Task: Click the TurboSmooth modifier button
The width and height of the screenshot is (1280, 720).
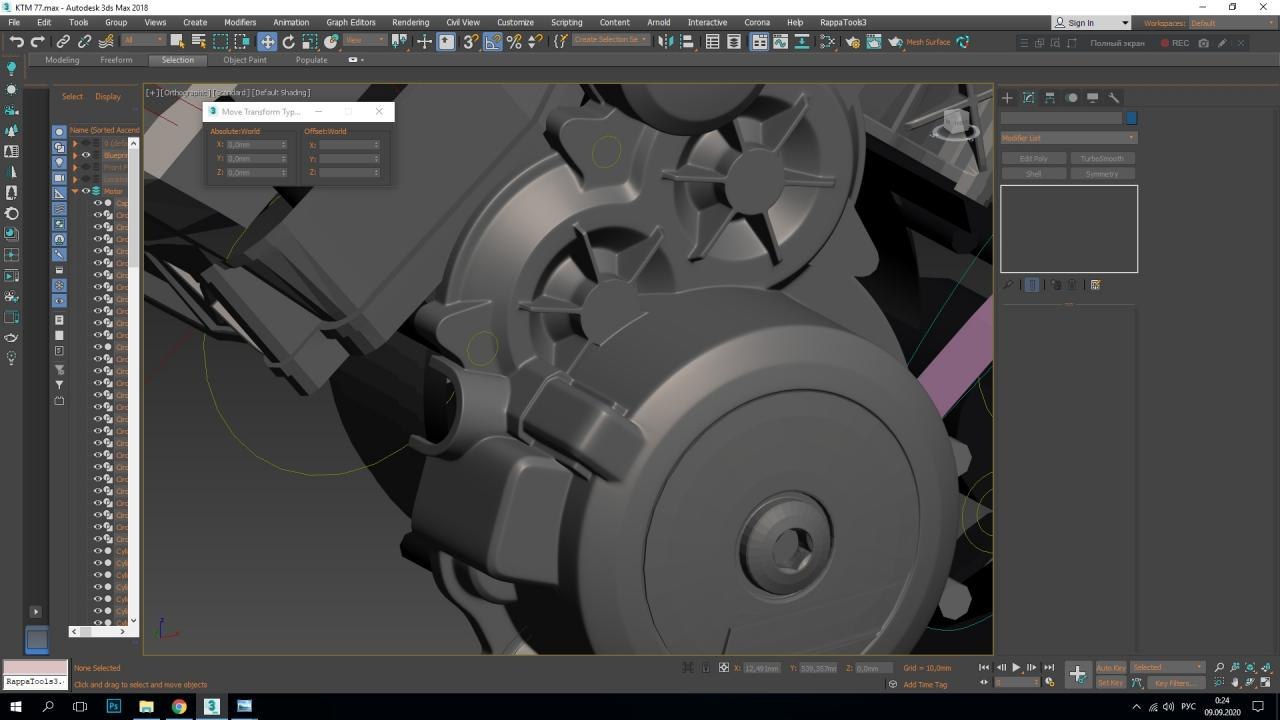Action: pos(1102,159)
